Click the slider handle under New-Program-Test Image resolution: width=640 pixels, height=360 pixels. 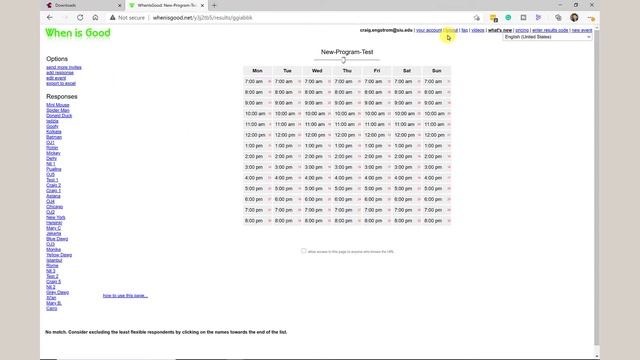click(x=344, y=60)
